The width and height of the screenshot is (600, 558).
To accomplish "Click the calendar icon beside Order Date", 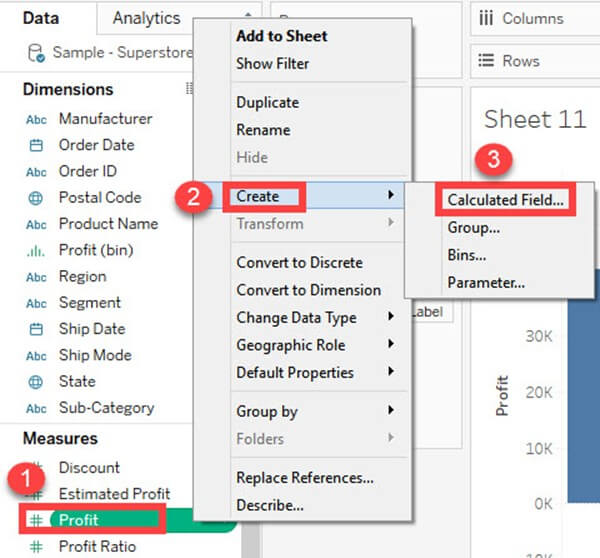I will [x=36, y=145].
